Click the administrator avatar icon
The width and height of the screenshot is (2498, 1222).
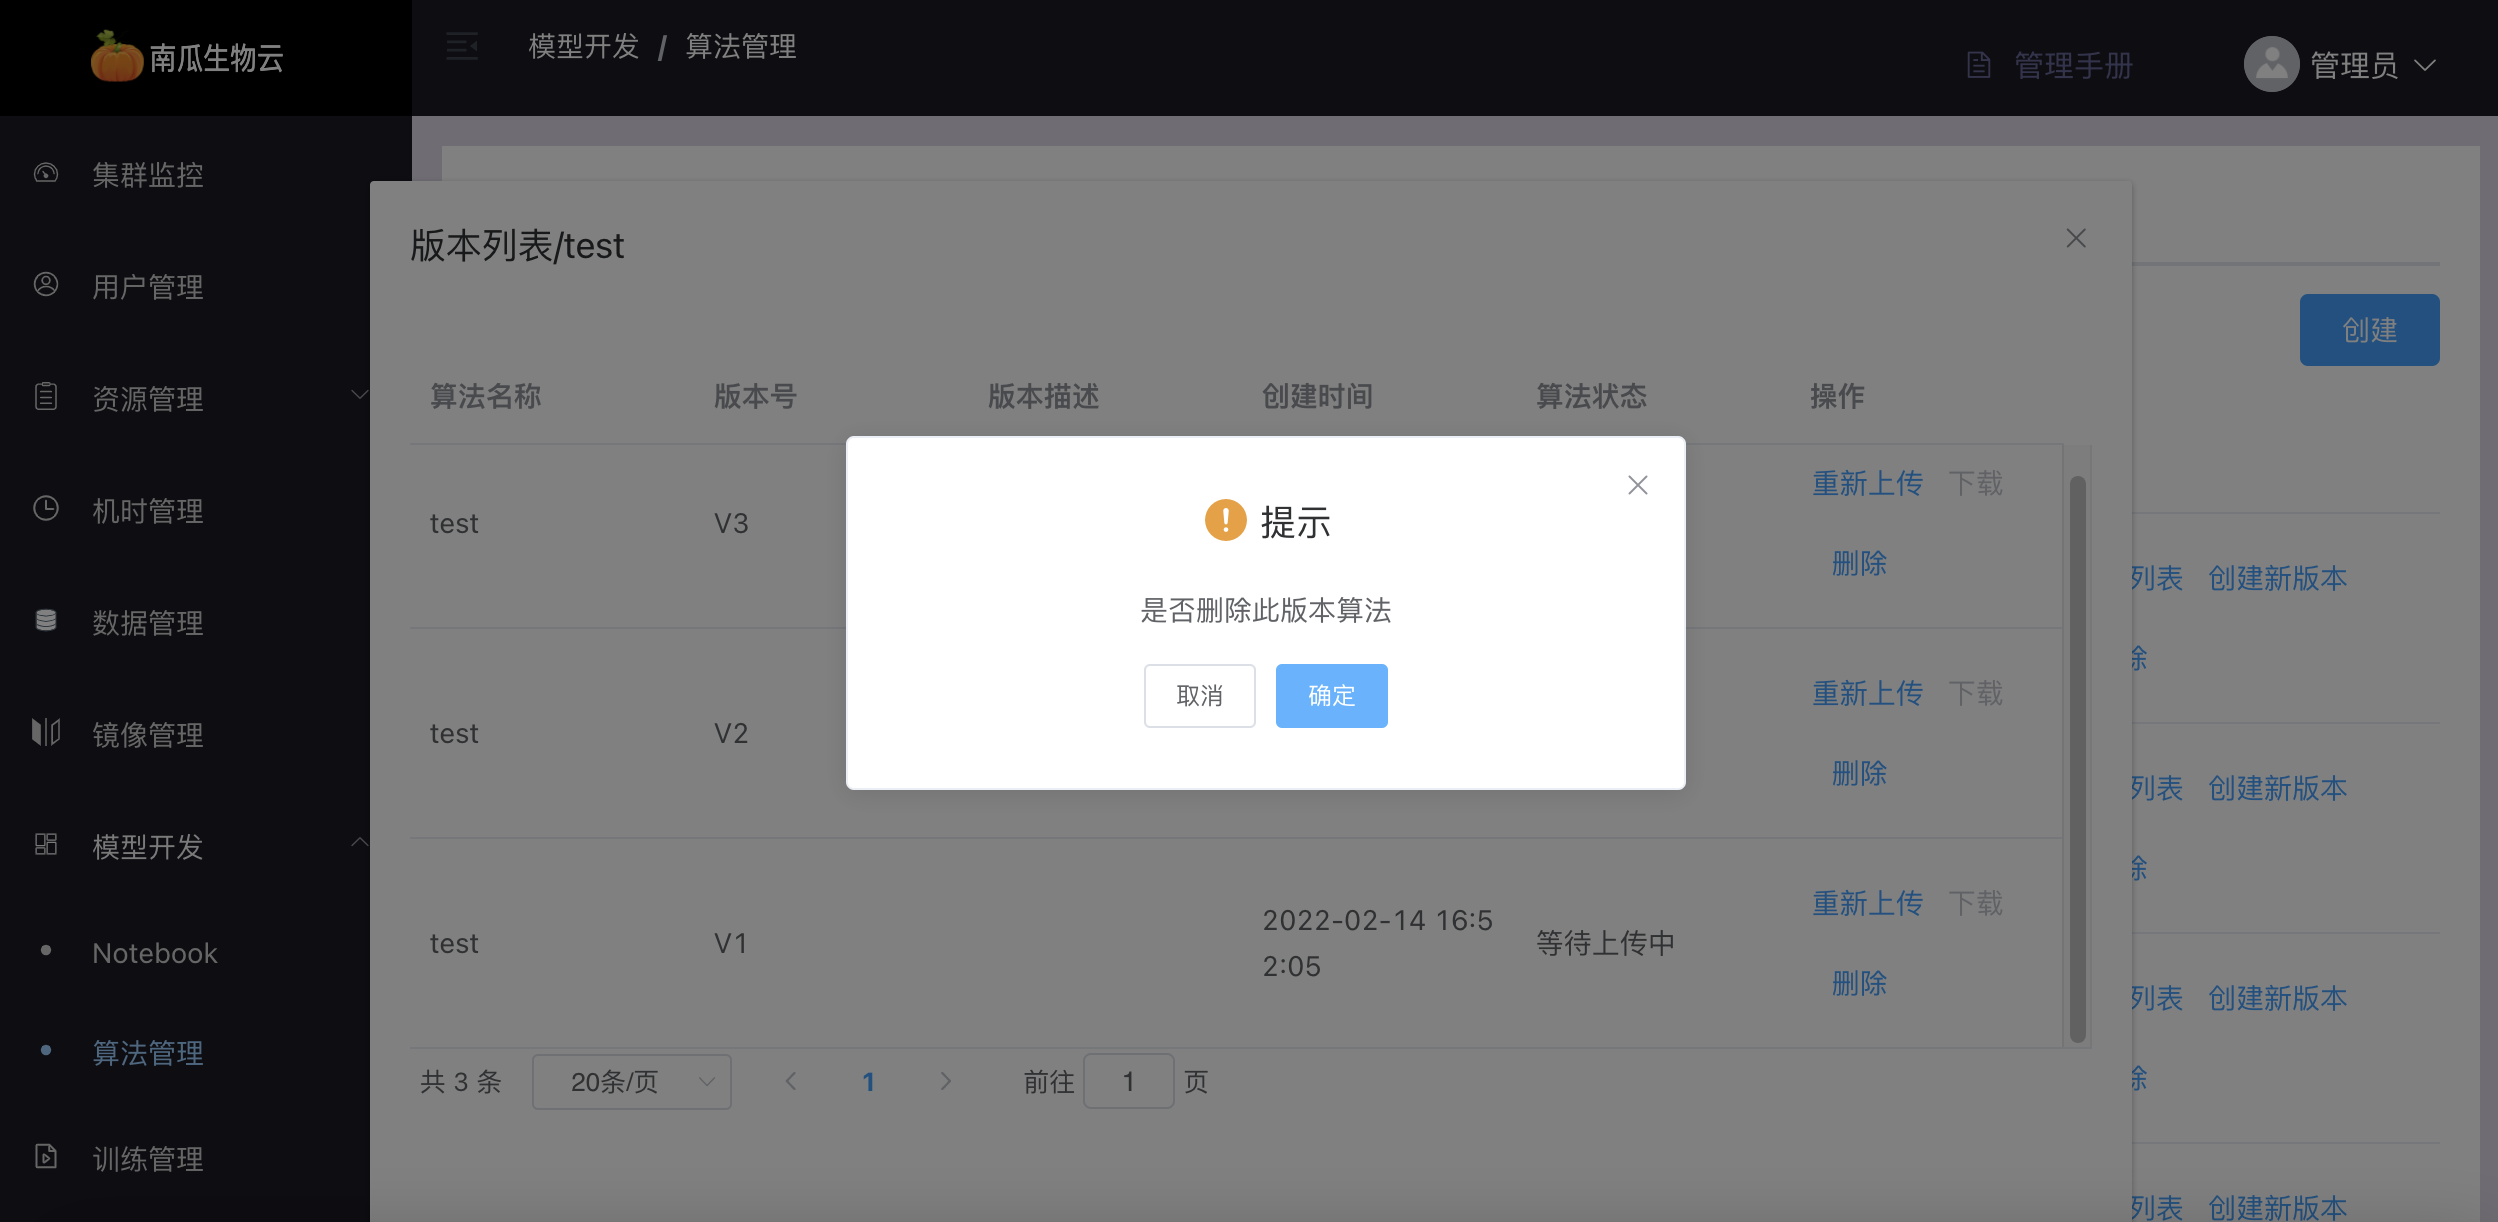pyautogui.click(x=2271, y=65)
